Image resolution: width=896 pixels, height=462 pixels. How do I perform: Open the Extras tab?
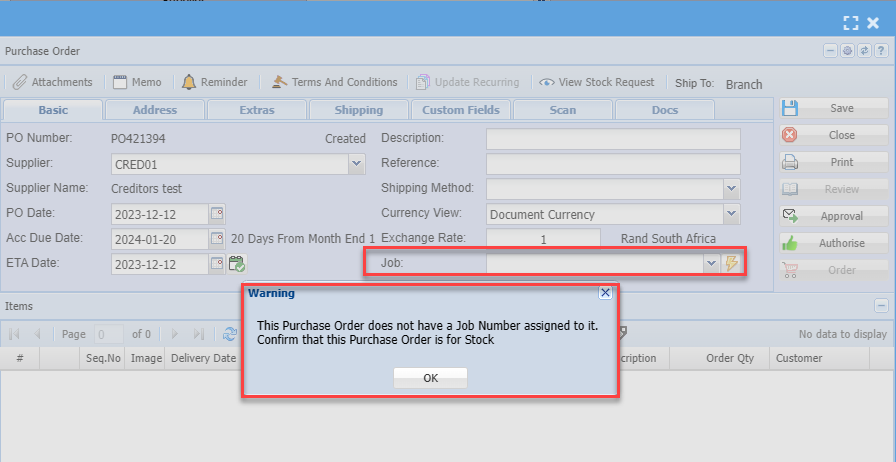coord(257,110)
